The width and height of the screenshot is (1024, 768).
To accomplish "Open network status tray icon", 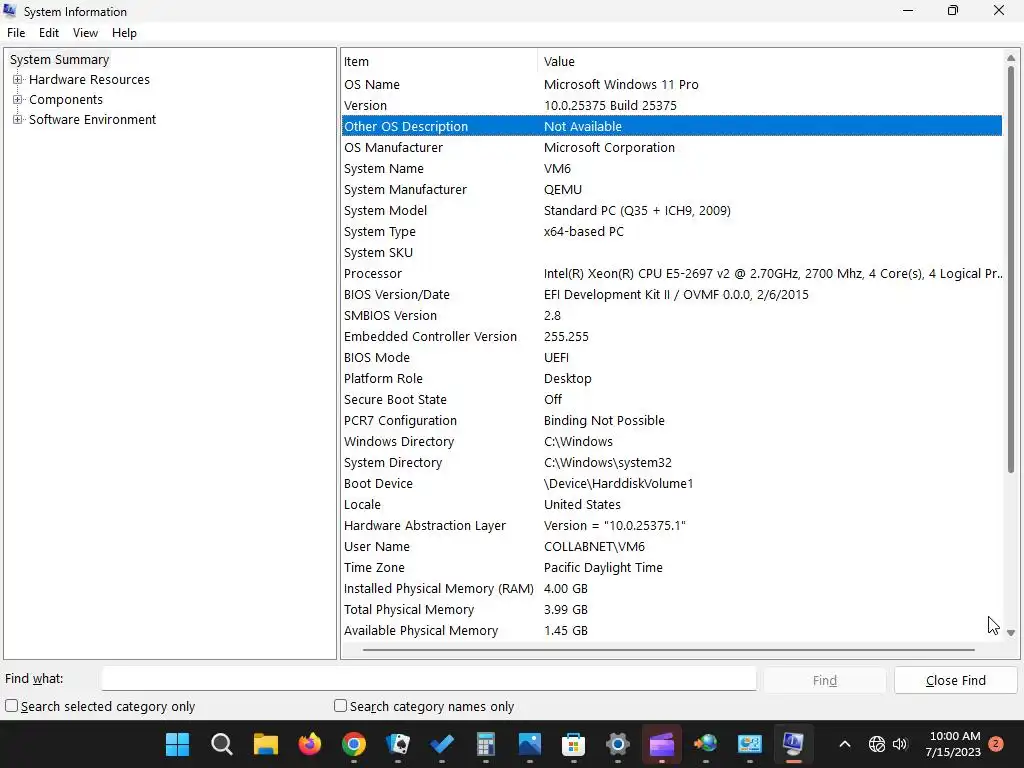I will coord(876,744).
